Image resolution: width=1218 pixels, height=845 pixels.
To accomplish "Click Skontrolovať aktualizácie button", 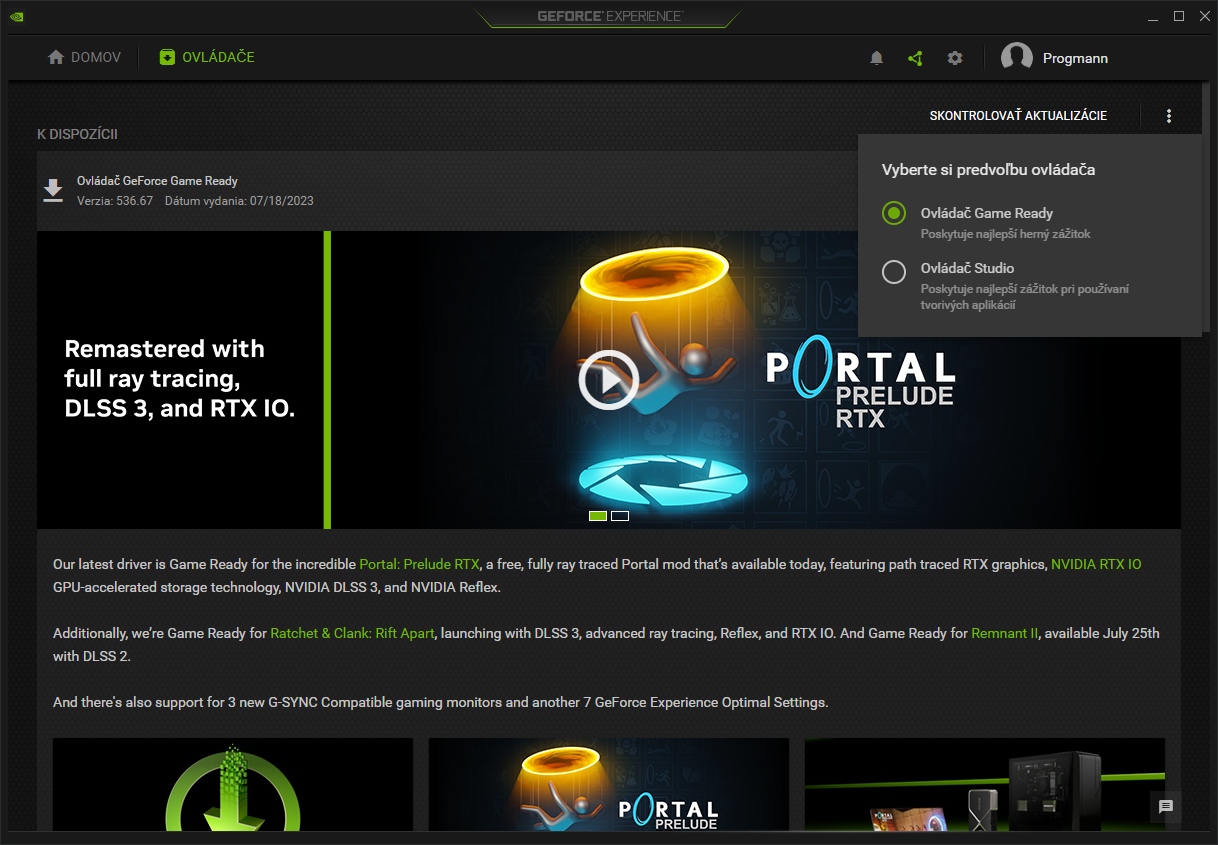I will click(x=1018, y=116).
